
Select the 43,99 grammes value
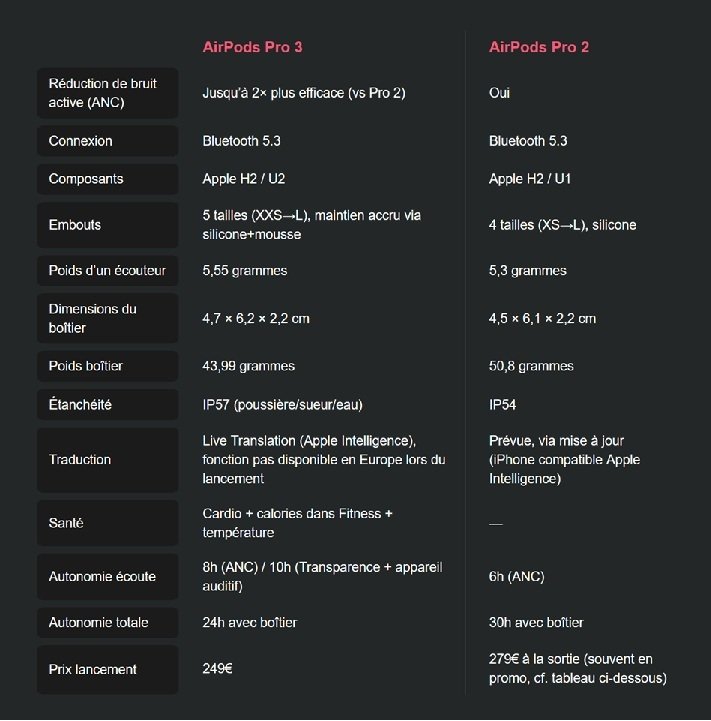(x=248, y=366)
